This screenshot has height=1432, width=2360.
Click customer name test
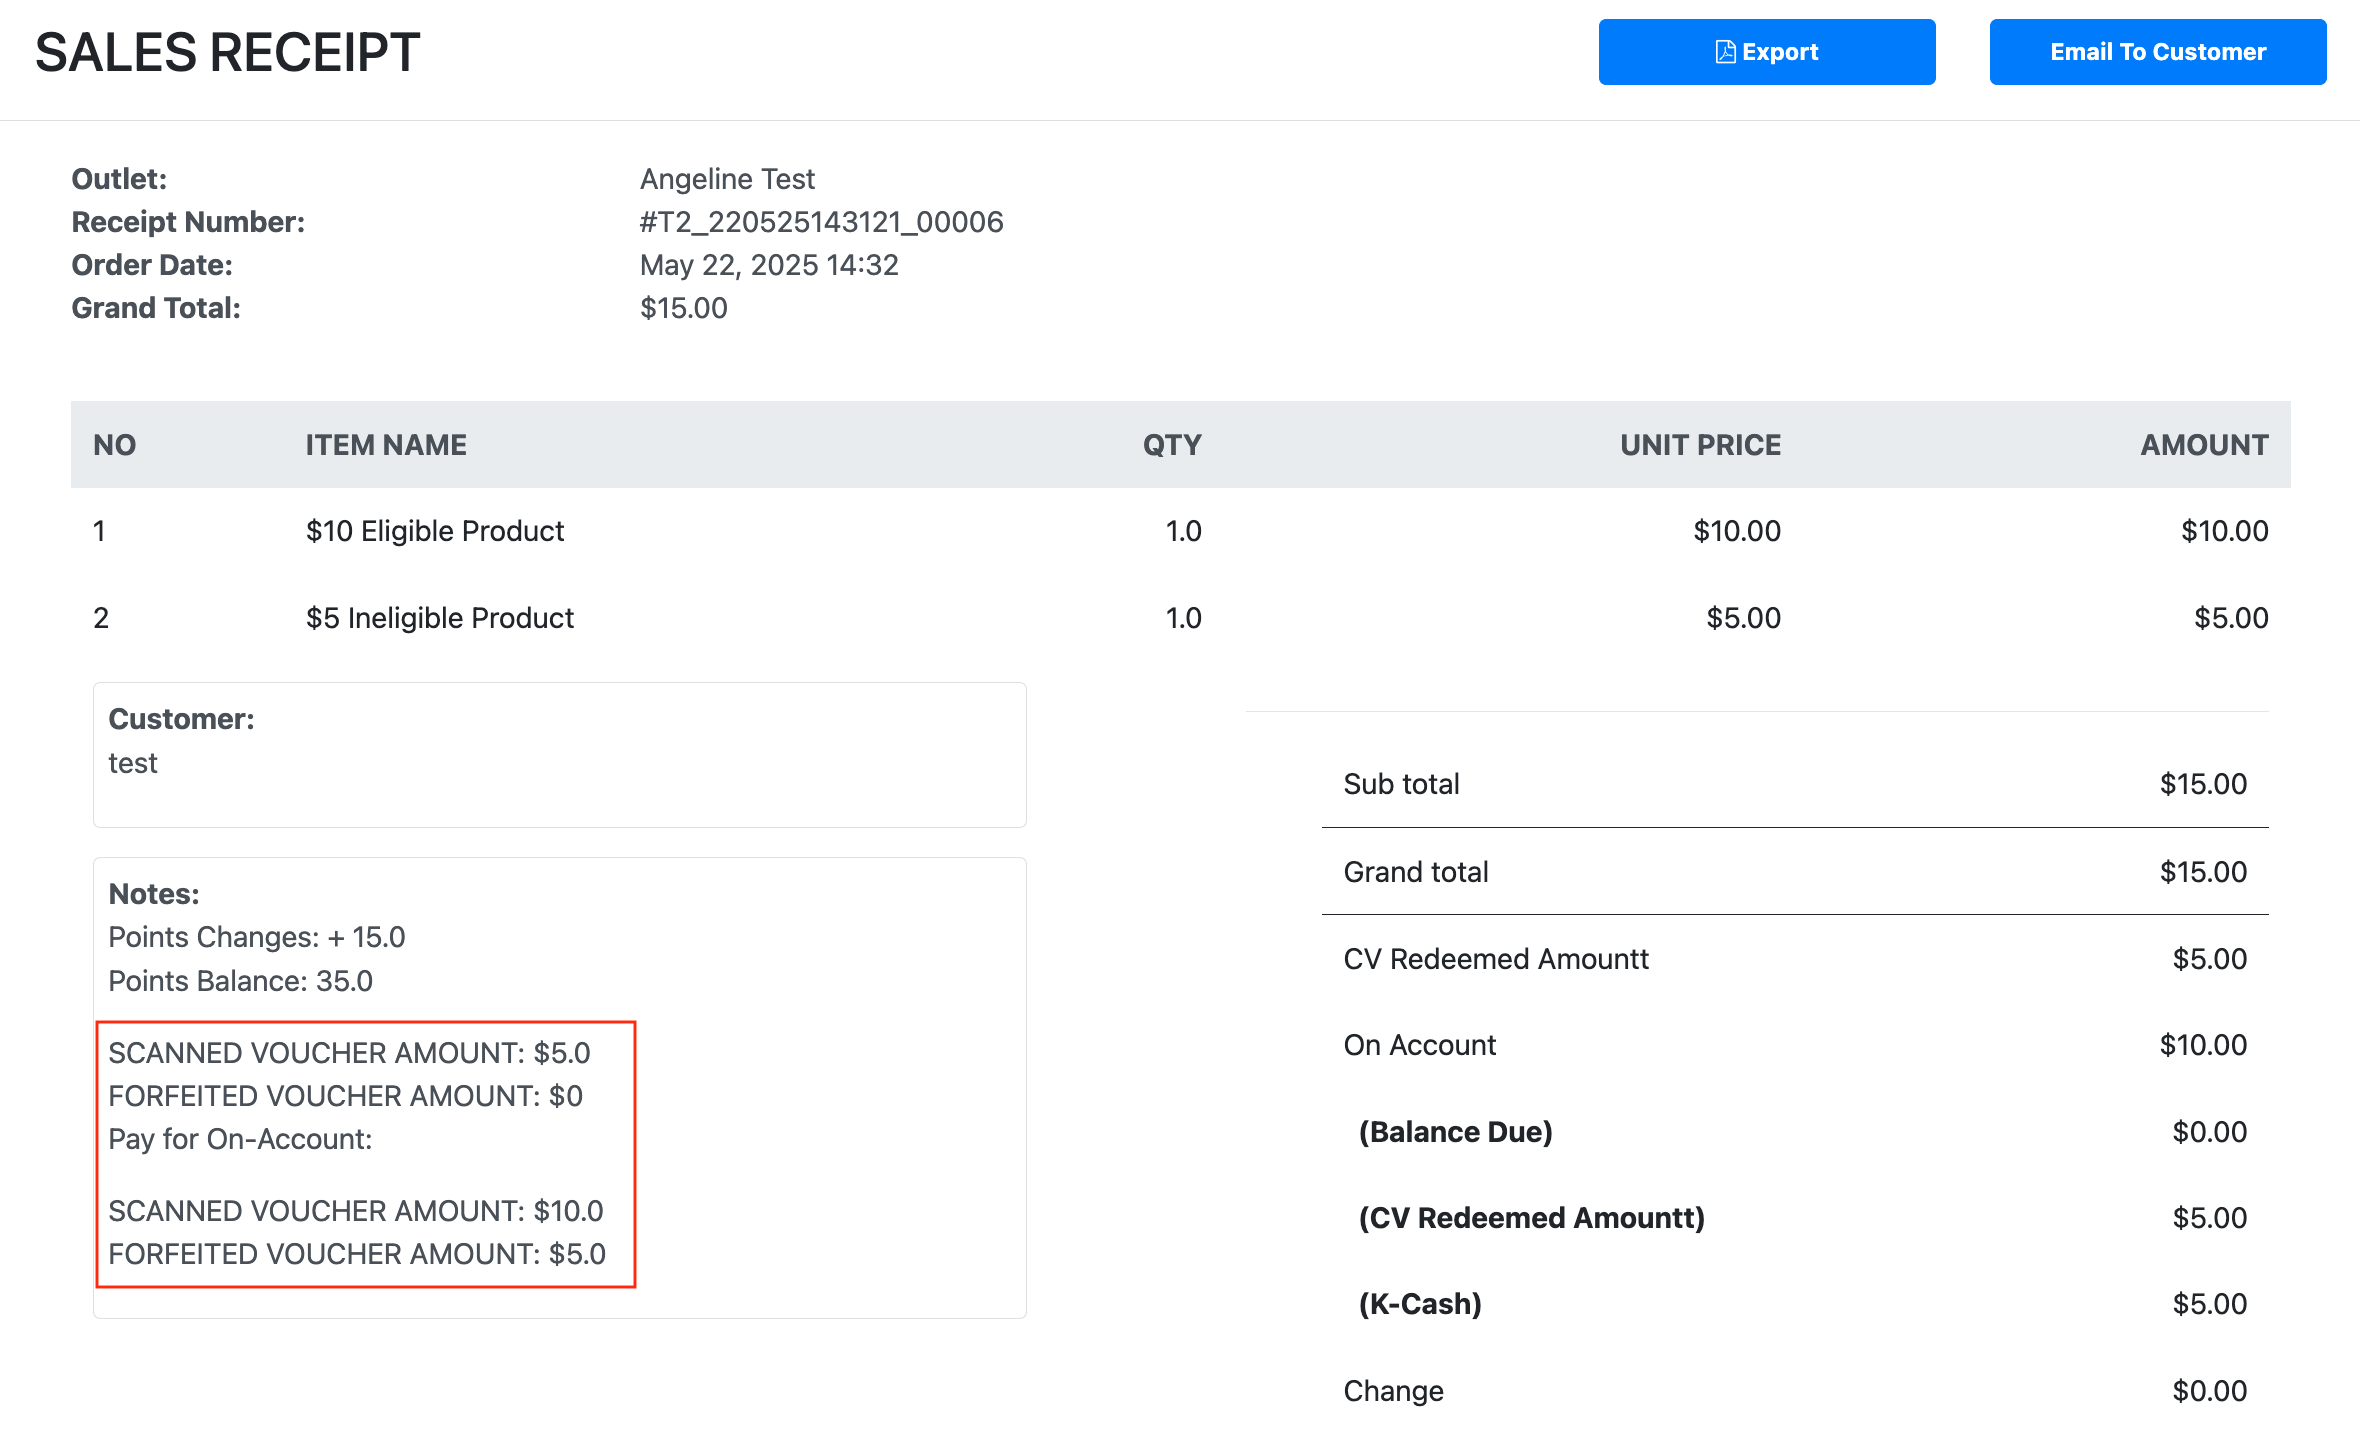pyautogui.click(x=133, y=763)
